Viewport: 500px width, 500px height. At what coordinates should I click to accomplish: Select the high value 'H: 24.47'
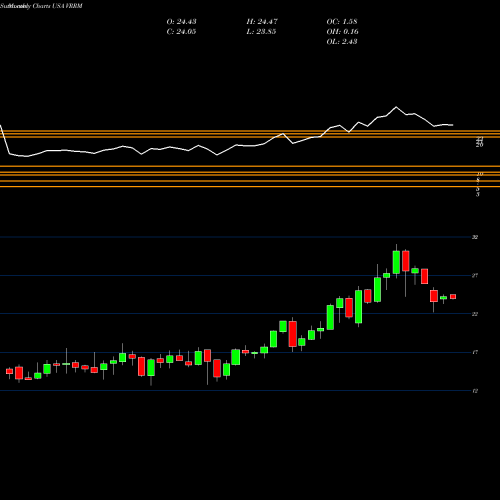(x=262, y=22)
